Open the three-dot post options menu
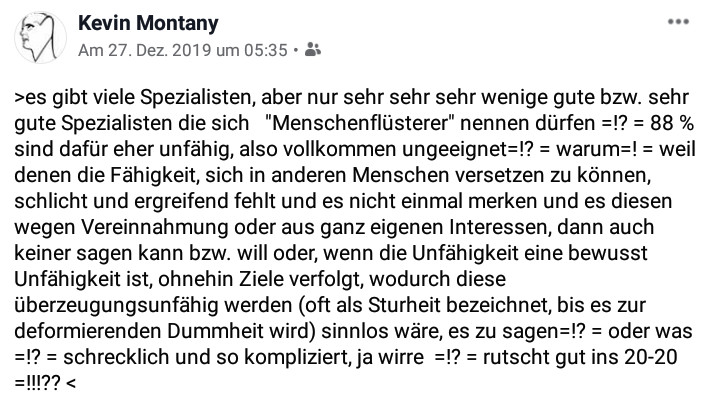The width and height of the screenshot is (709, 406). coord(678,22)
